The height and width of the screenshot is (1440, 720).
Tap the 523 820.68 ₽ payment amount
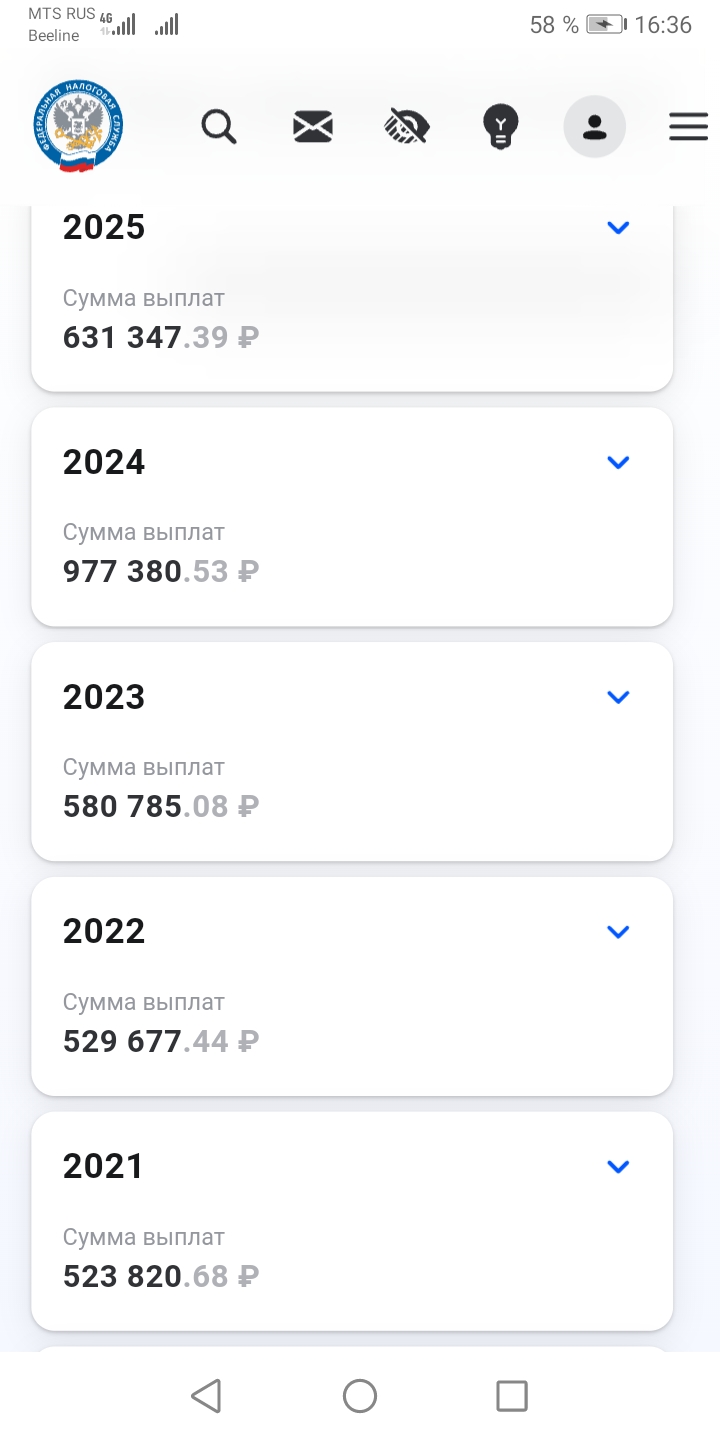161,1277
